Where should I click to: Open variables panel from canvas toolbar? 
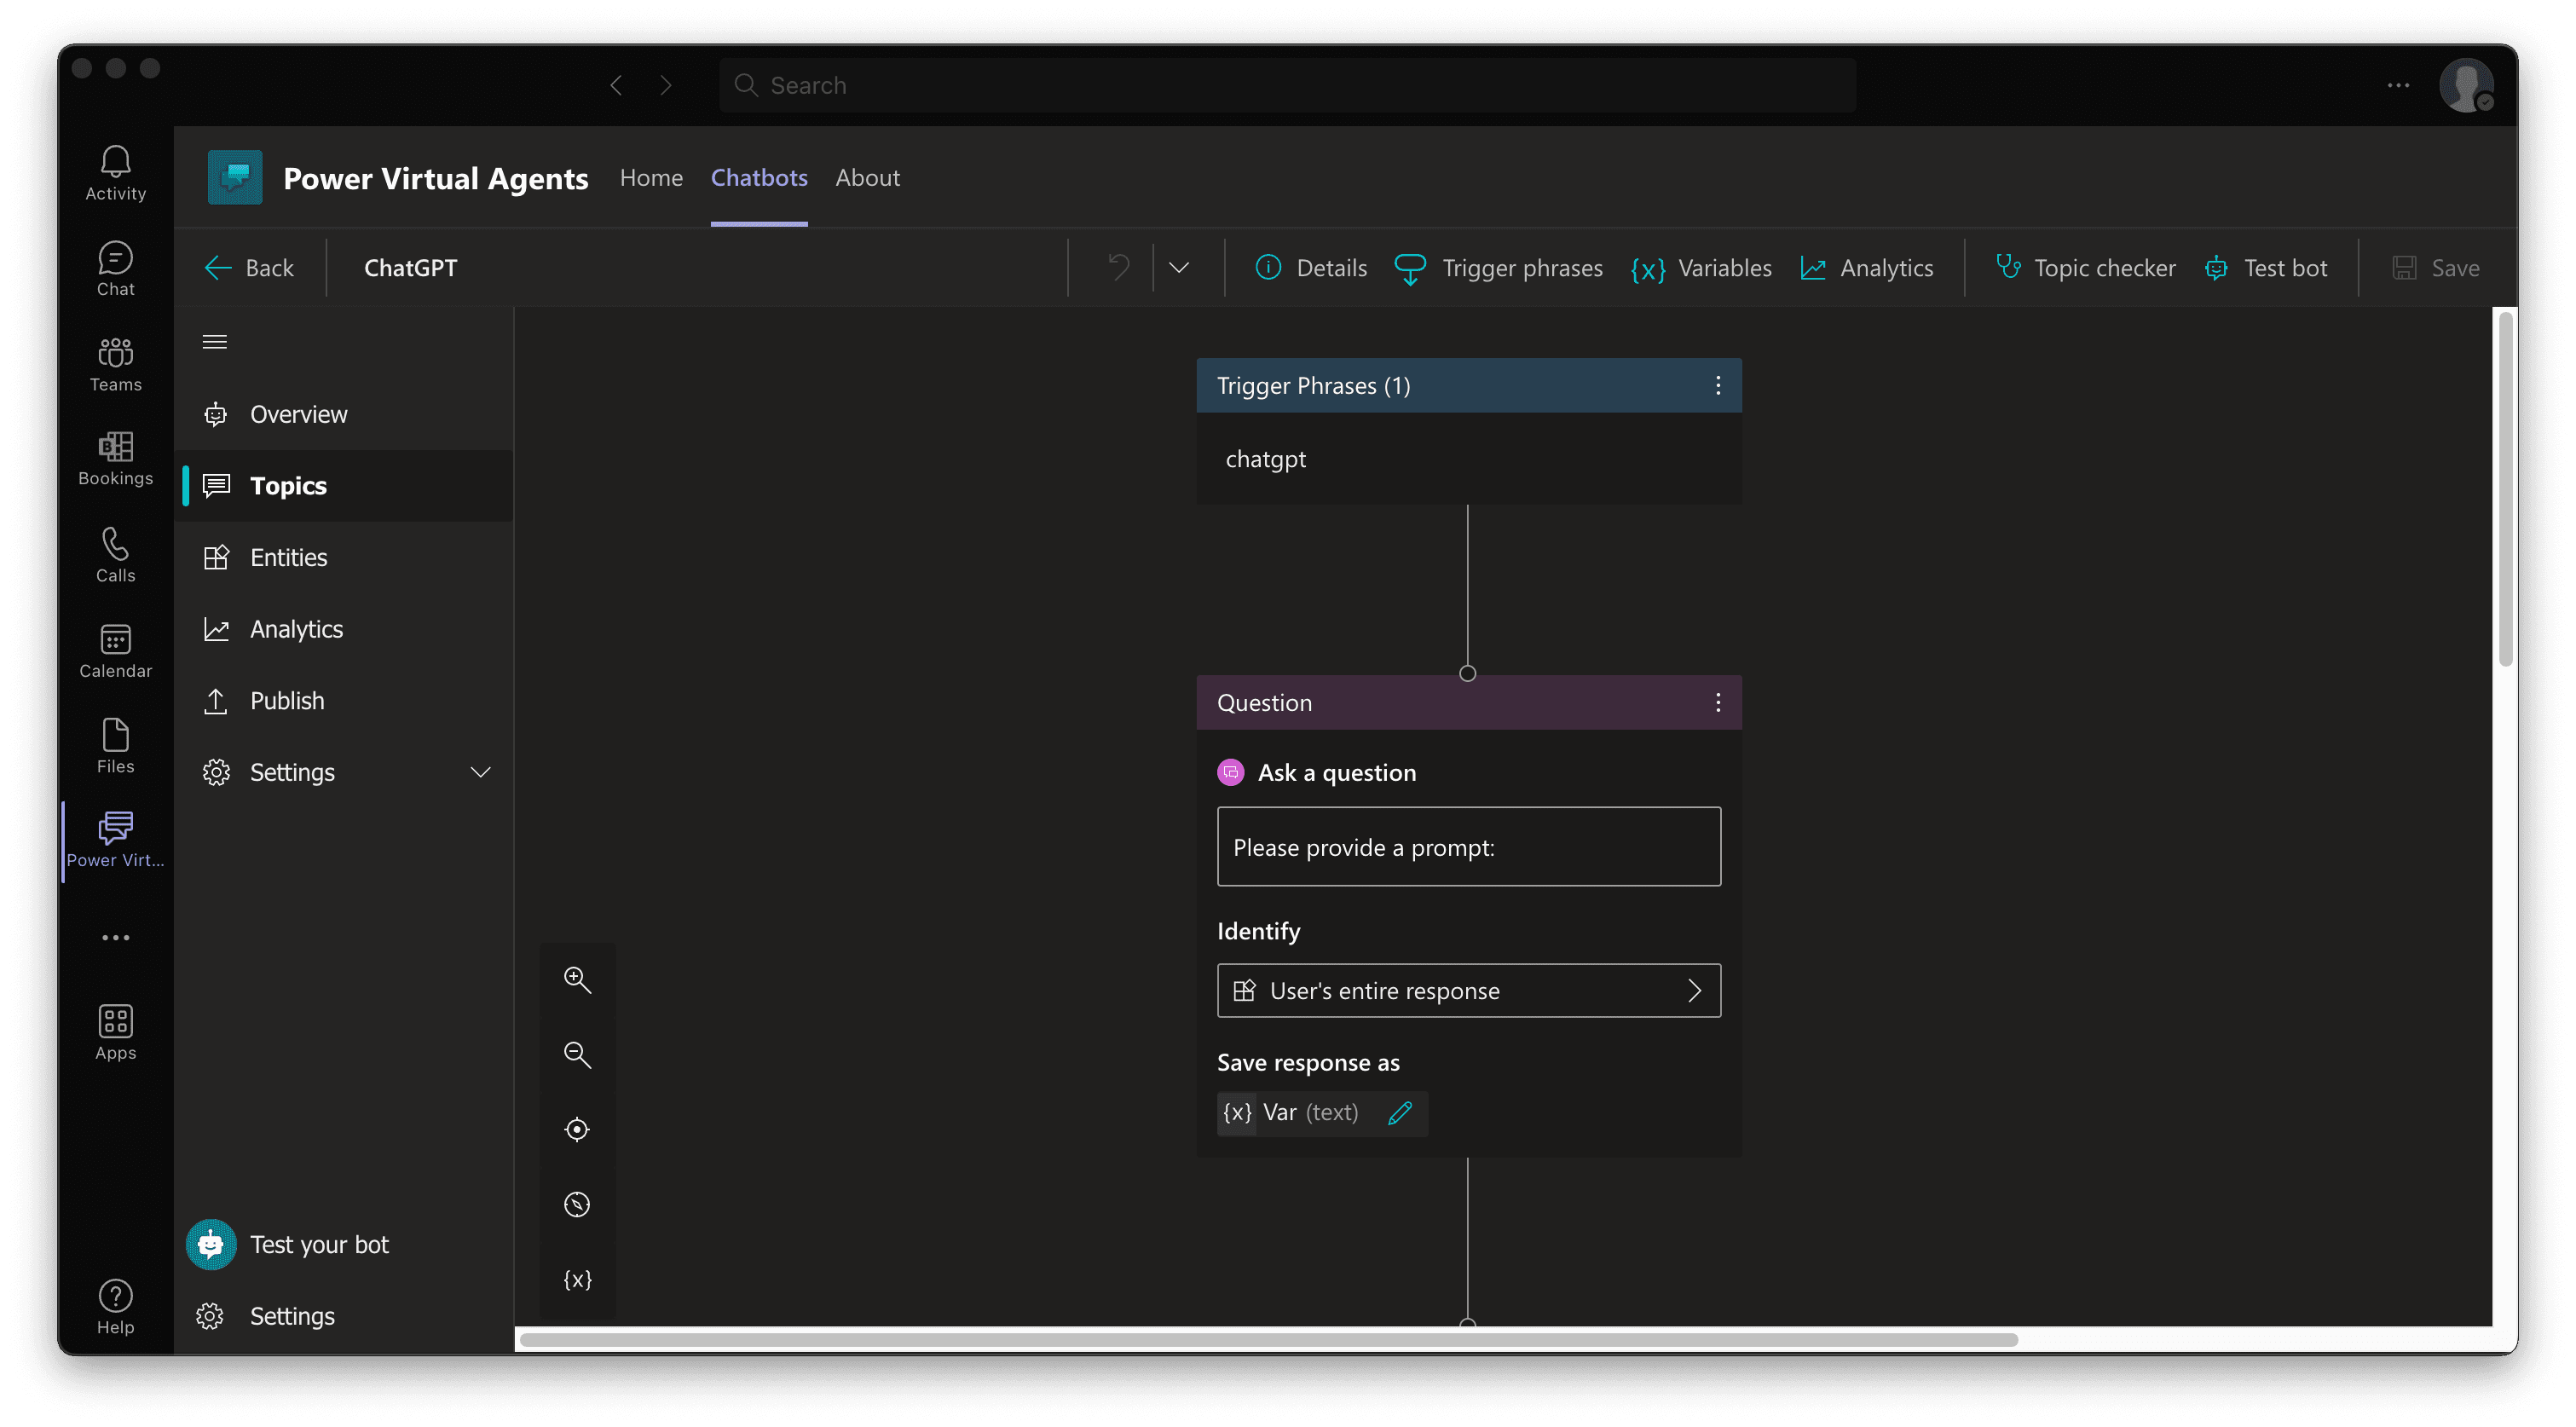tap(577, 1280)
